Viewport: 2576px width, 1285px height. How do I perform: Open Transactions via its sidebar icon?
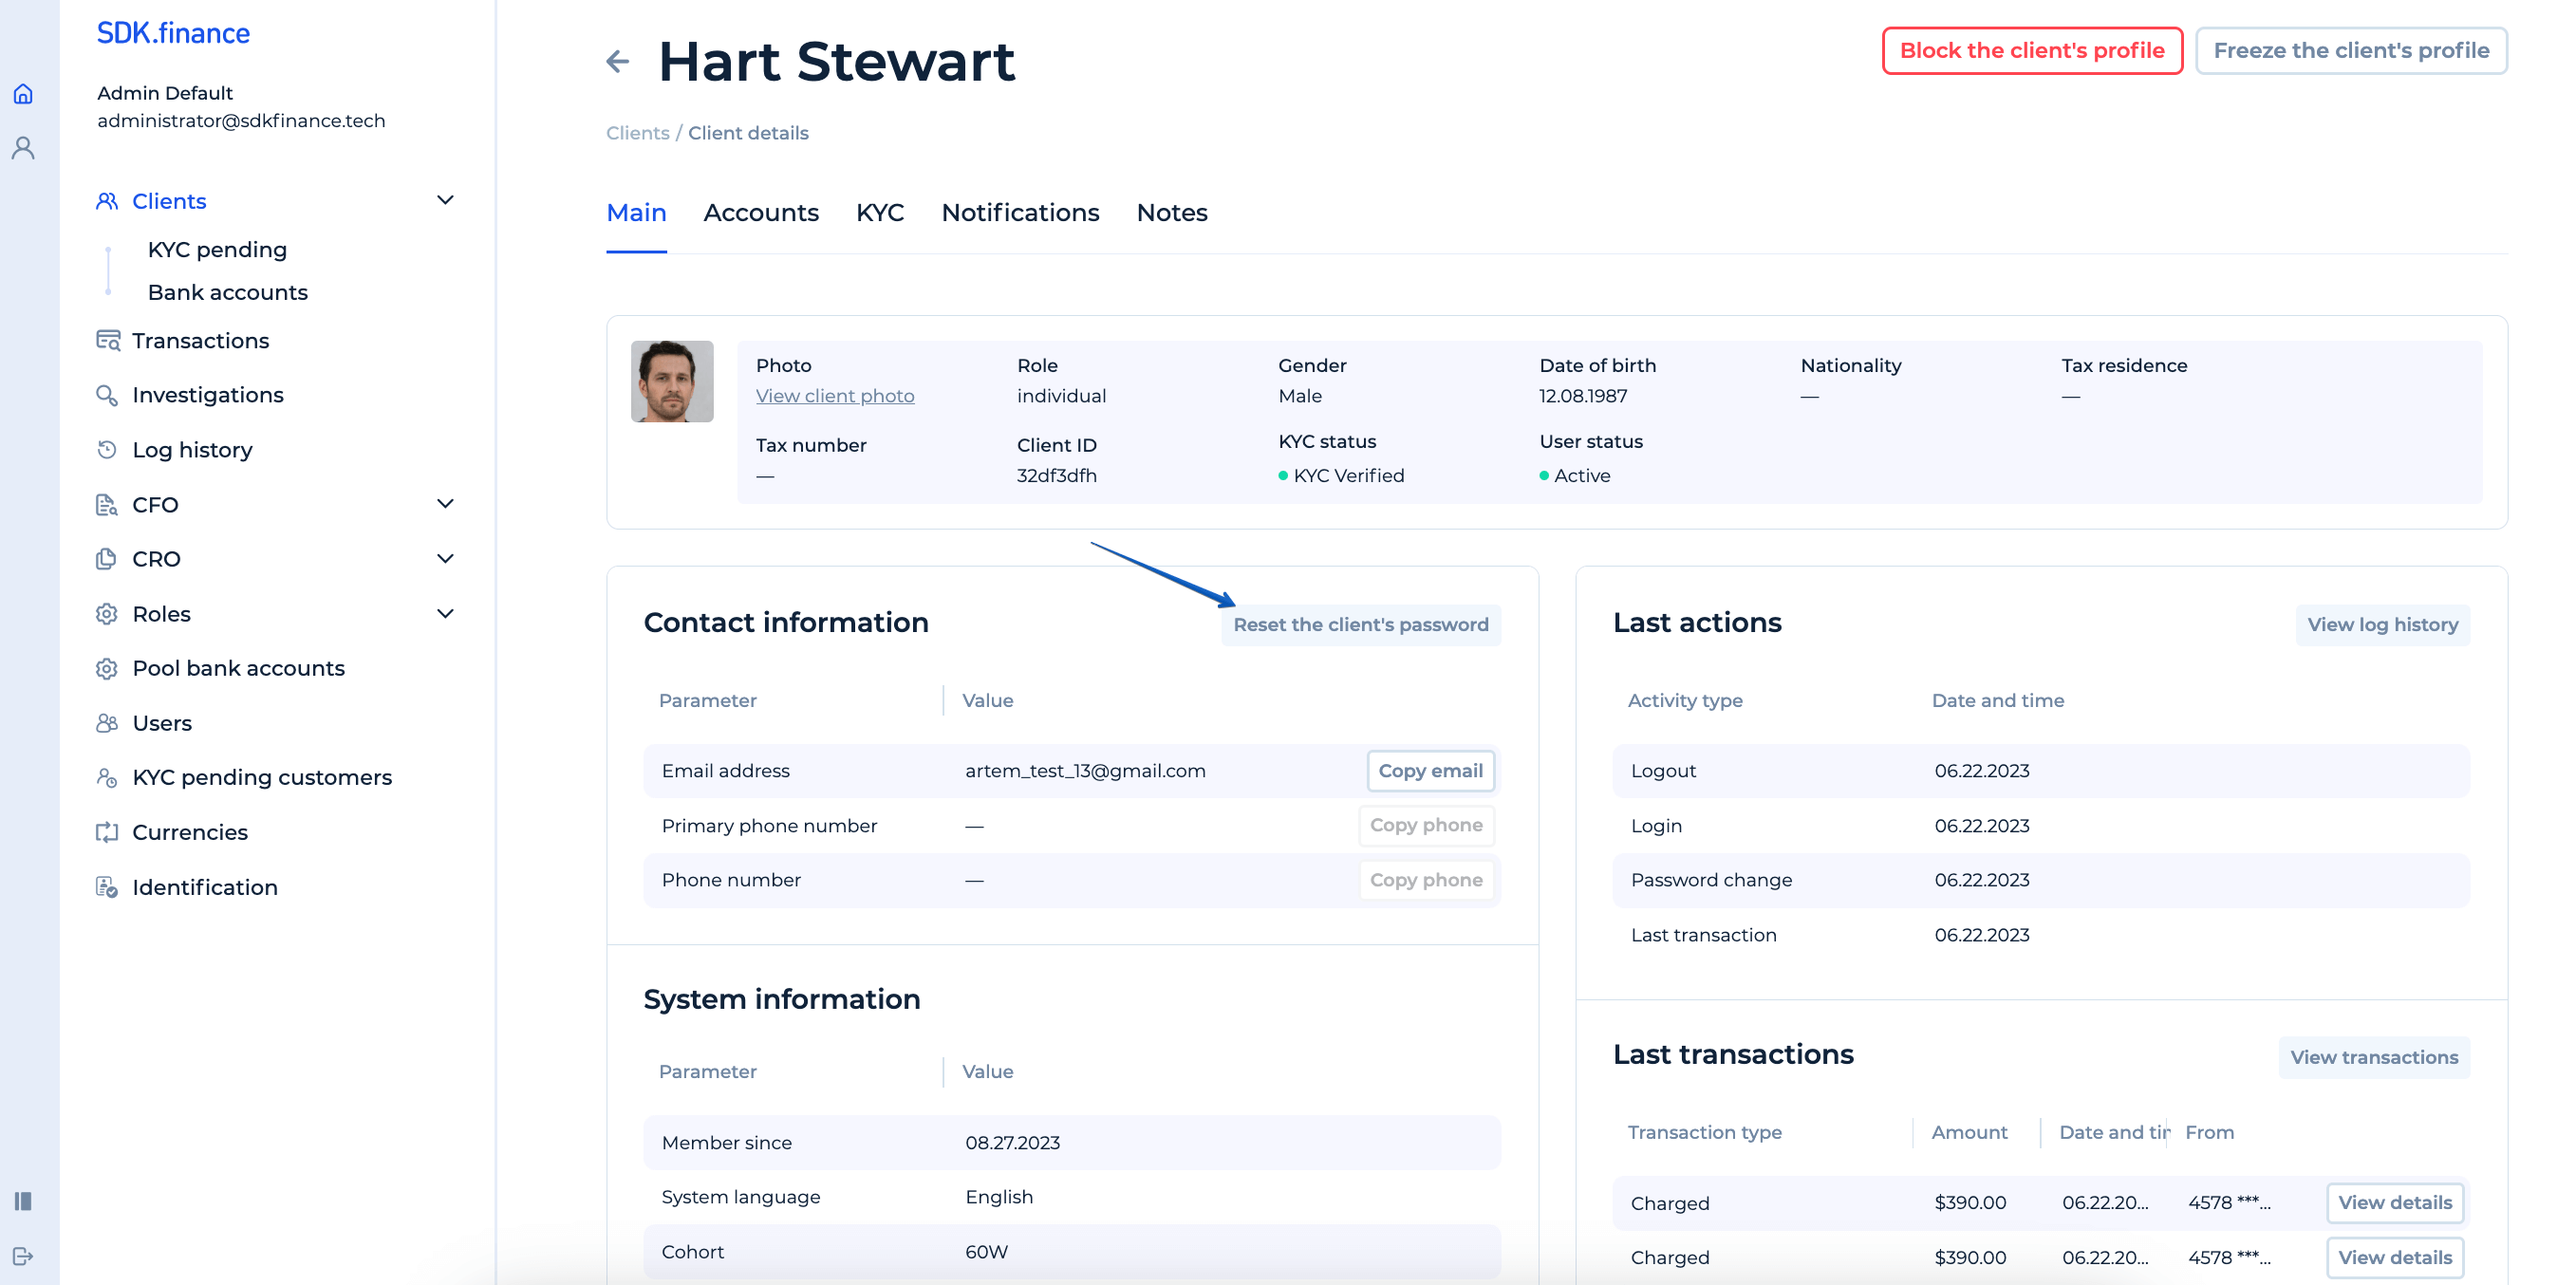click(108, 341)
